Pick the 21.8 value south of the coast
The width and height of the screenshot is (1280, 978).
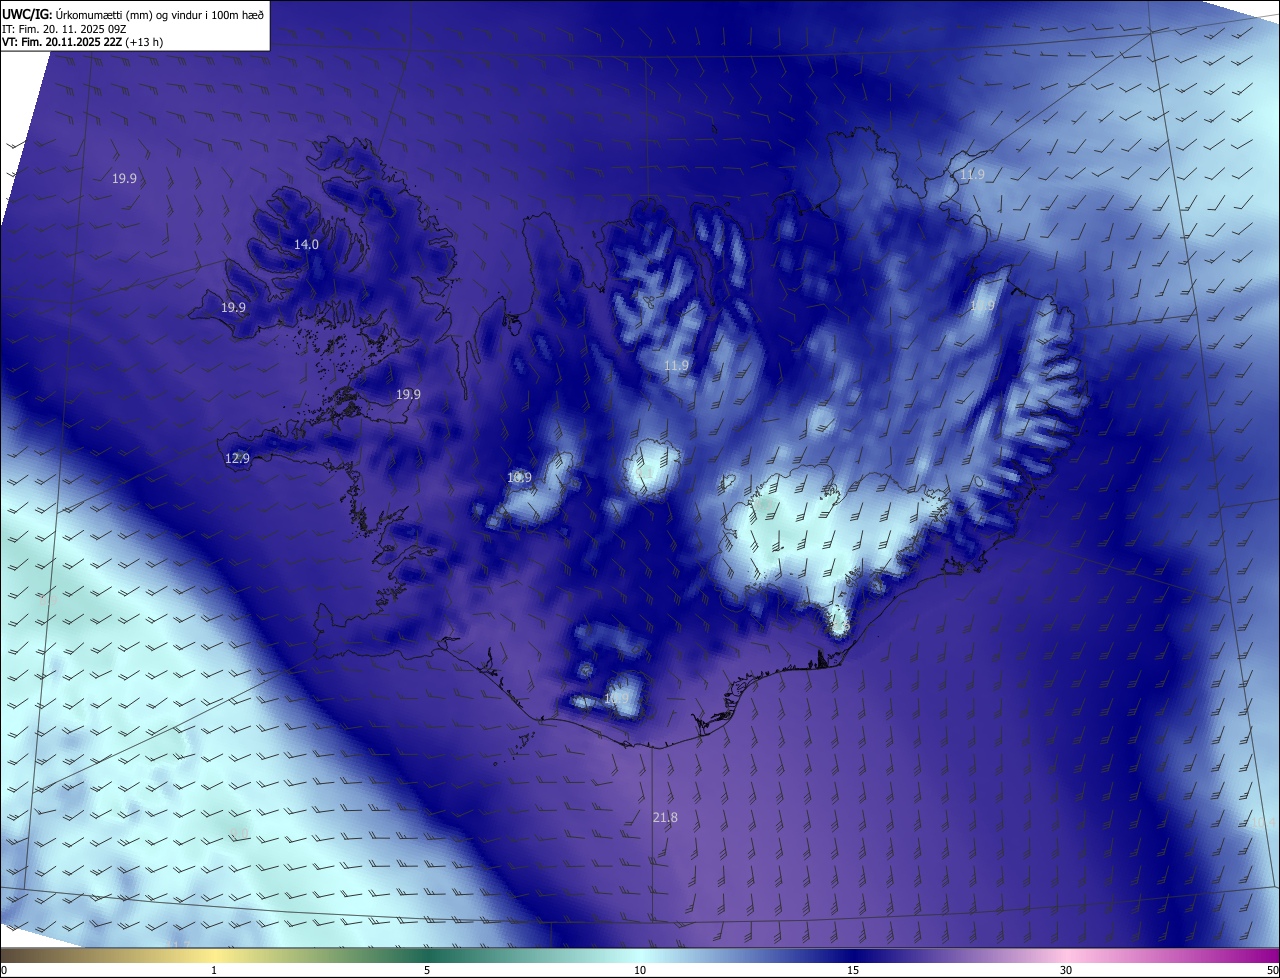tap(665, 818)
